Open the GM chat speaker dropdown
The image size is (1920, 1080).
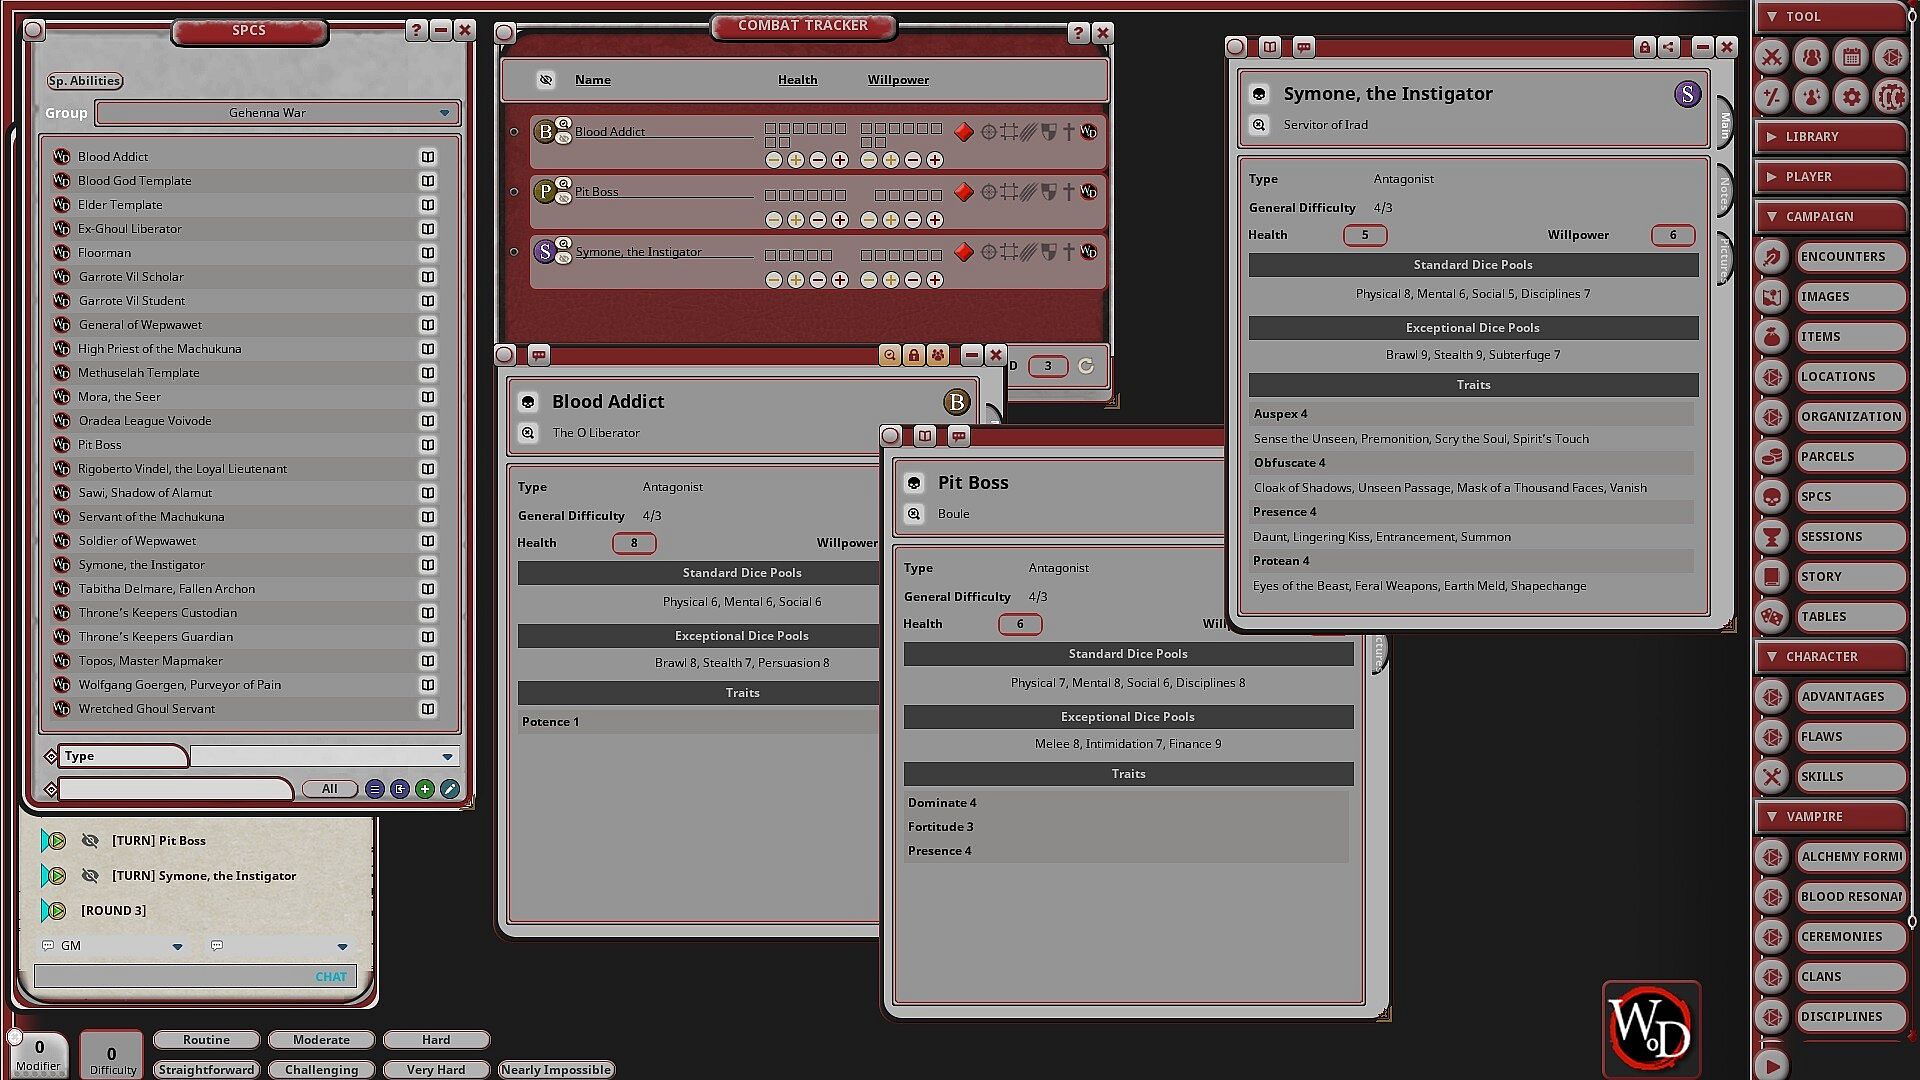[177, 946]
